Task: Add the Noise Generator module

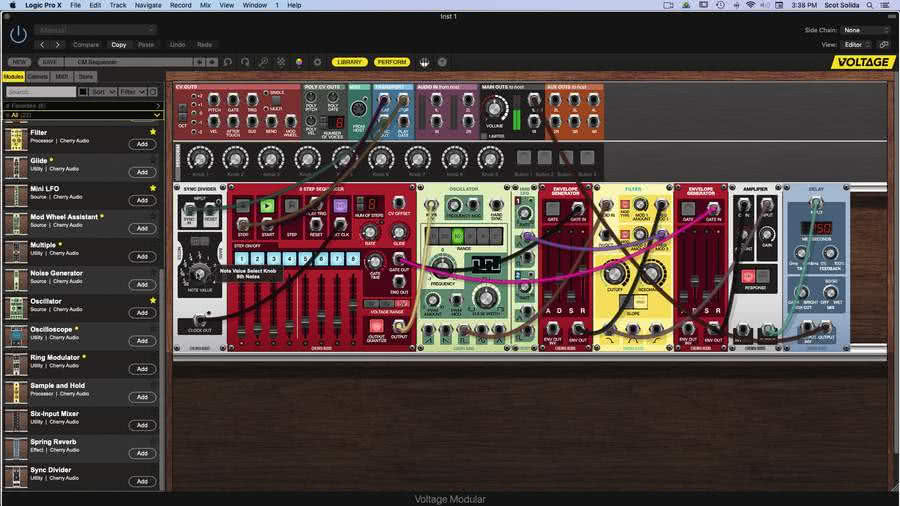Action: coord(142,285)
